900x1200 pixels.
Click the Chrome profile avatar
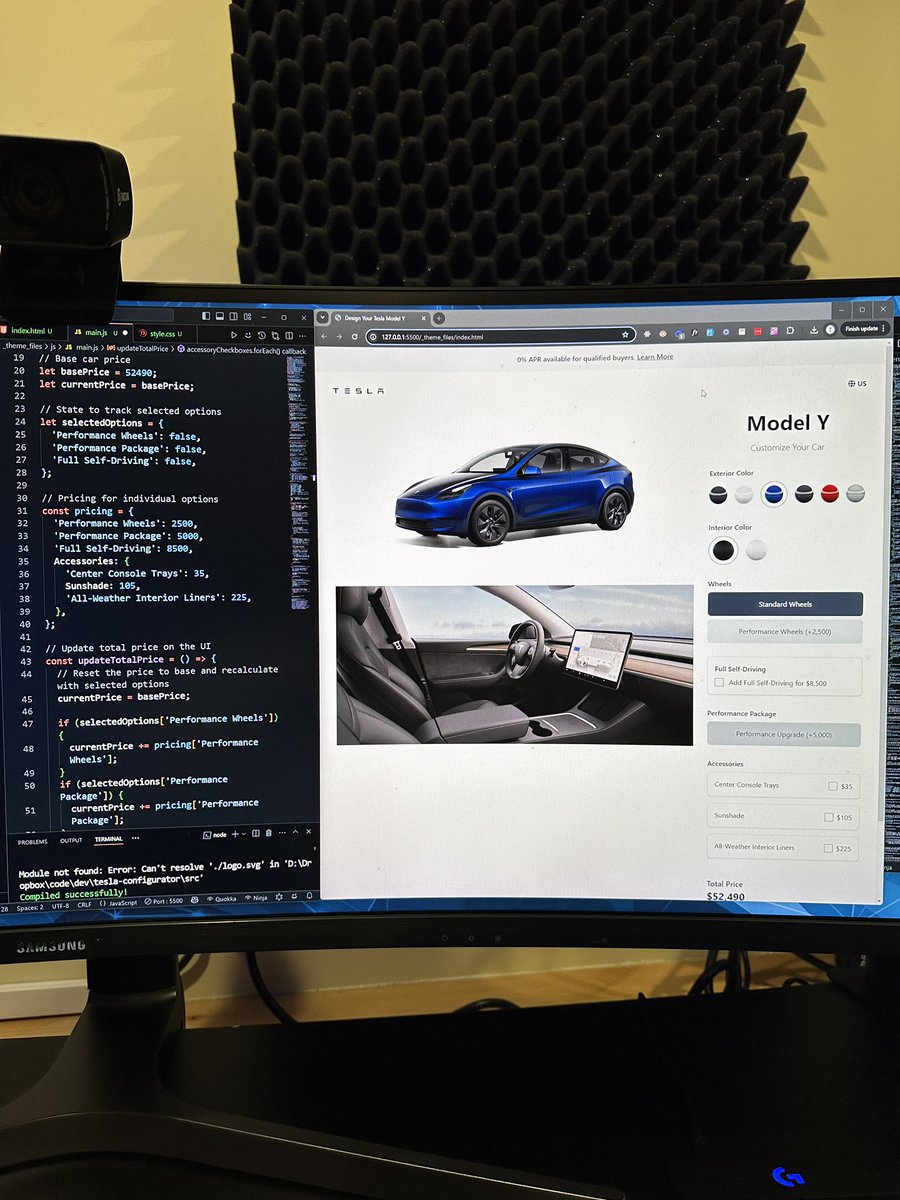click(x=830, y=329)
